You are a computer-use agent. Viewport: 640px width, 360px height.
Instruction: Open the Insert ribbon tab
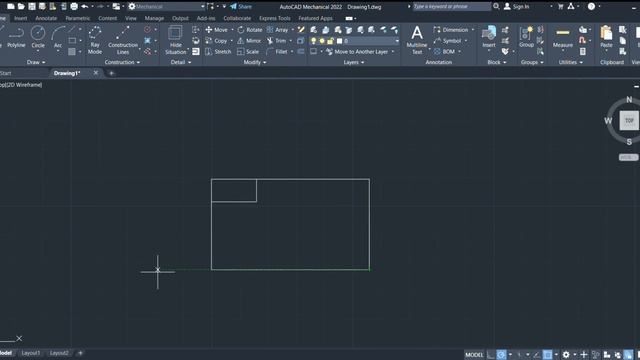click(x=20, y=18)
